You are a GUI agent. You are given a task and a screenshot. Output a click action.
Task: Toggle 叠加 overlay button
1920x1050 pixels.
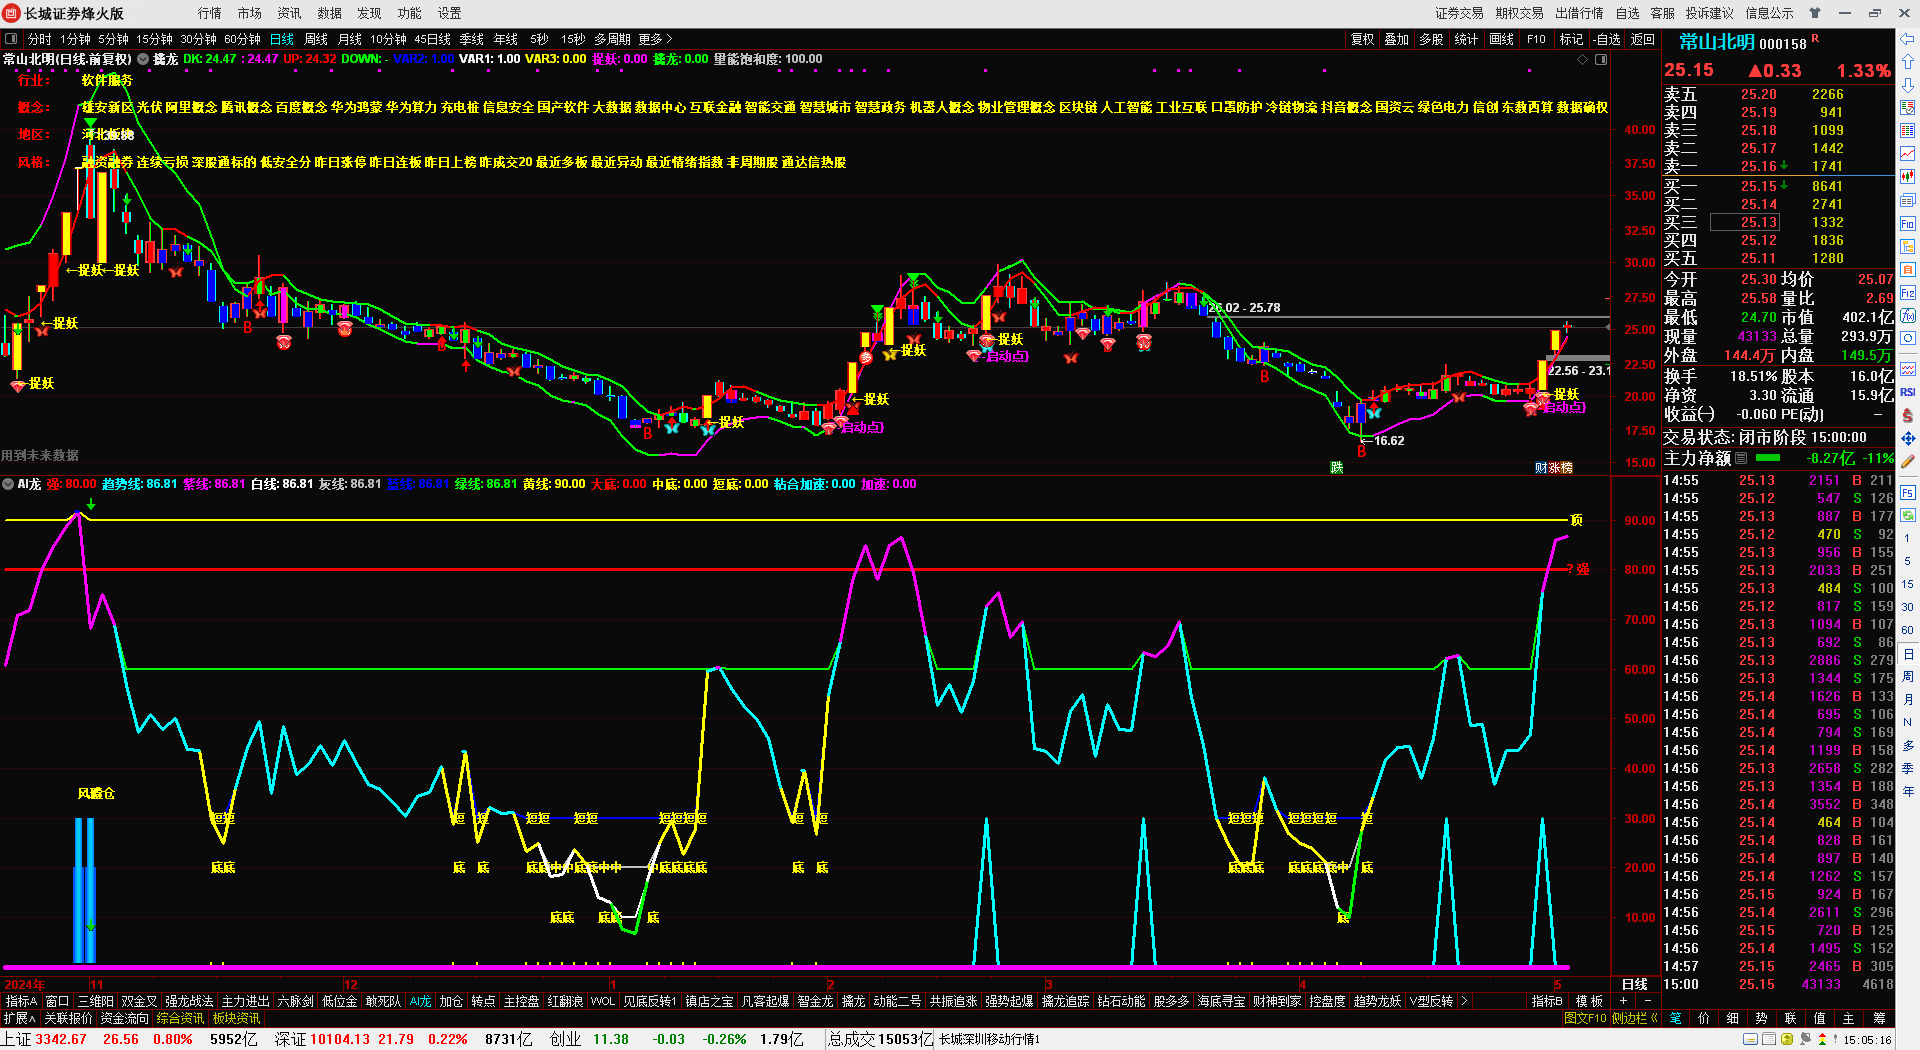point(1397,39)
